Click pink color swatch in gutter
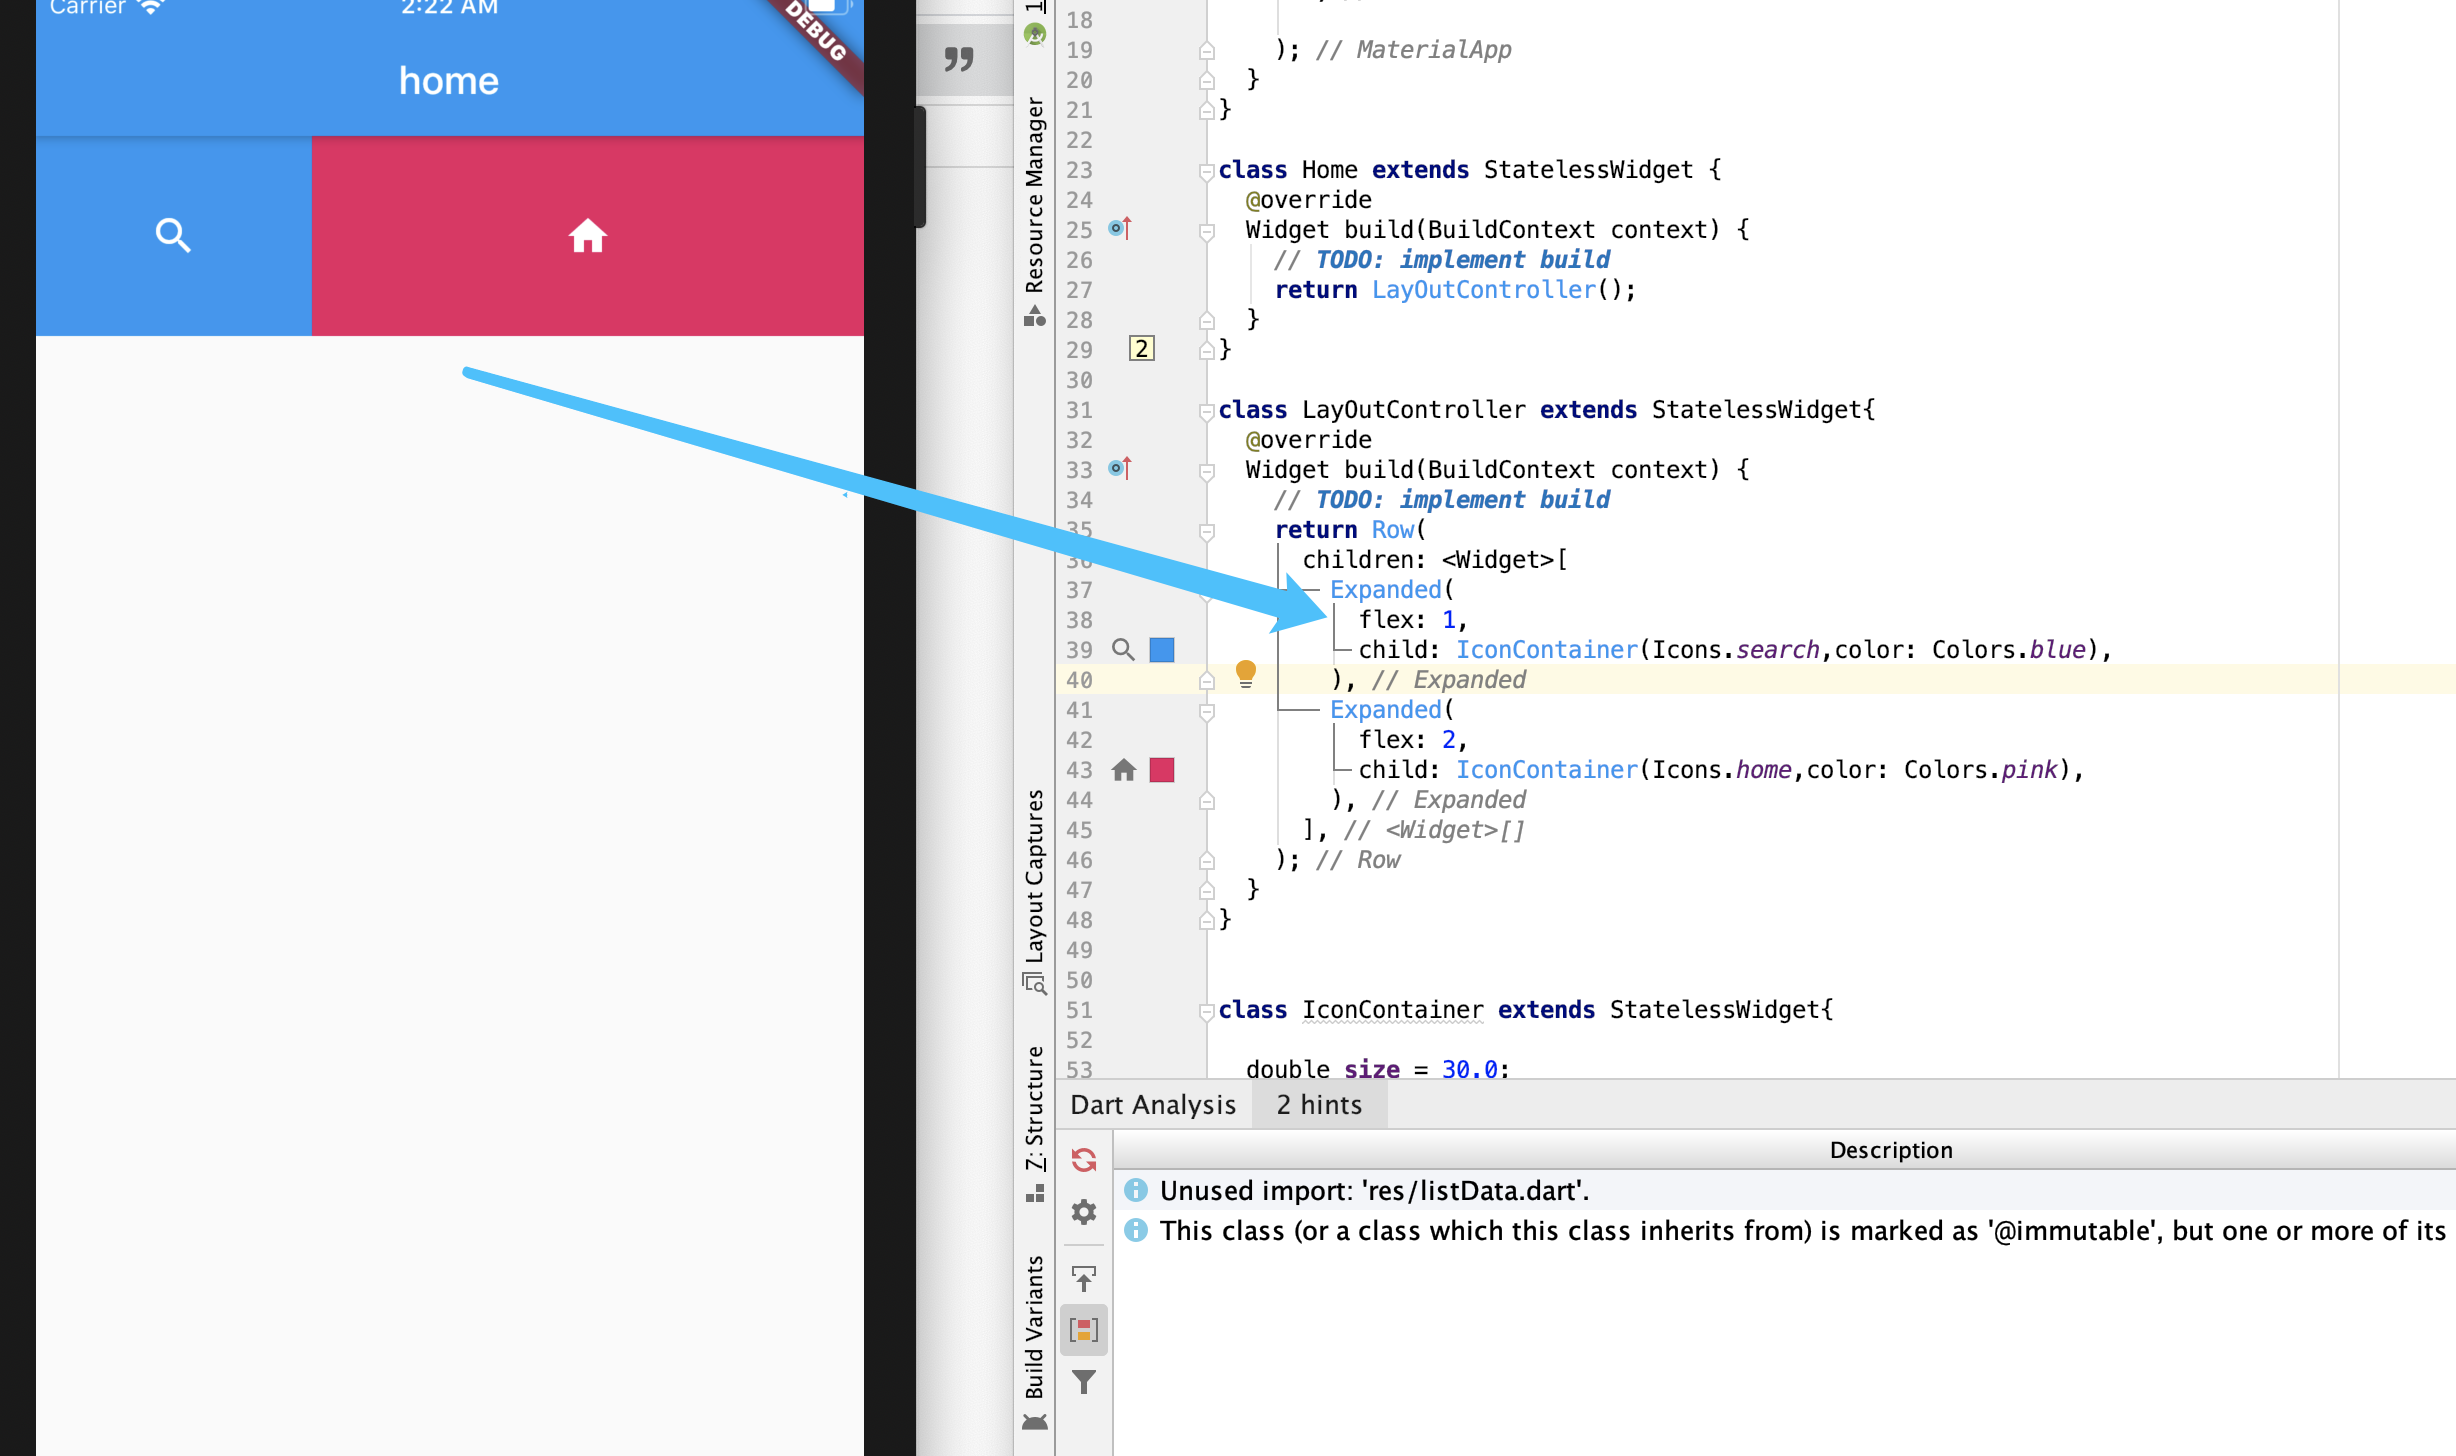 point(1162,770)
